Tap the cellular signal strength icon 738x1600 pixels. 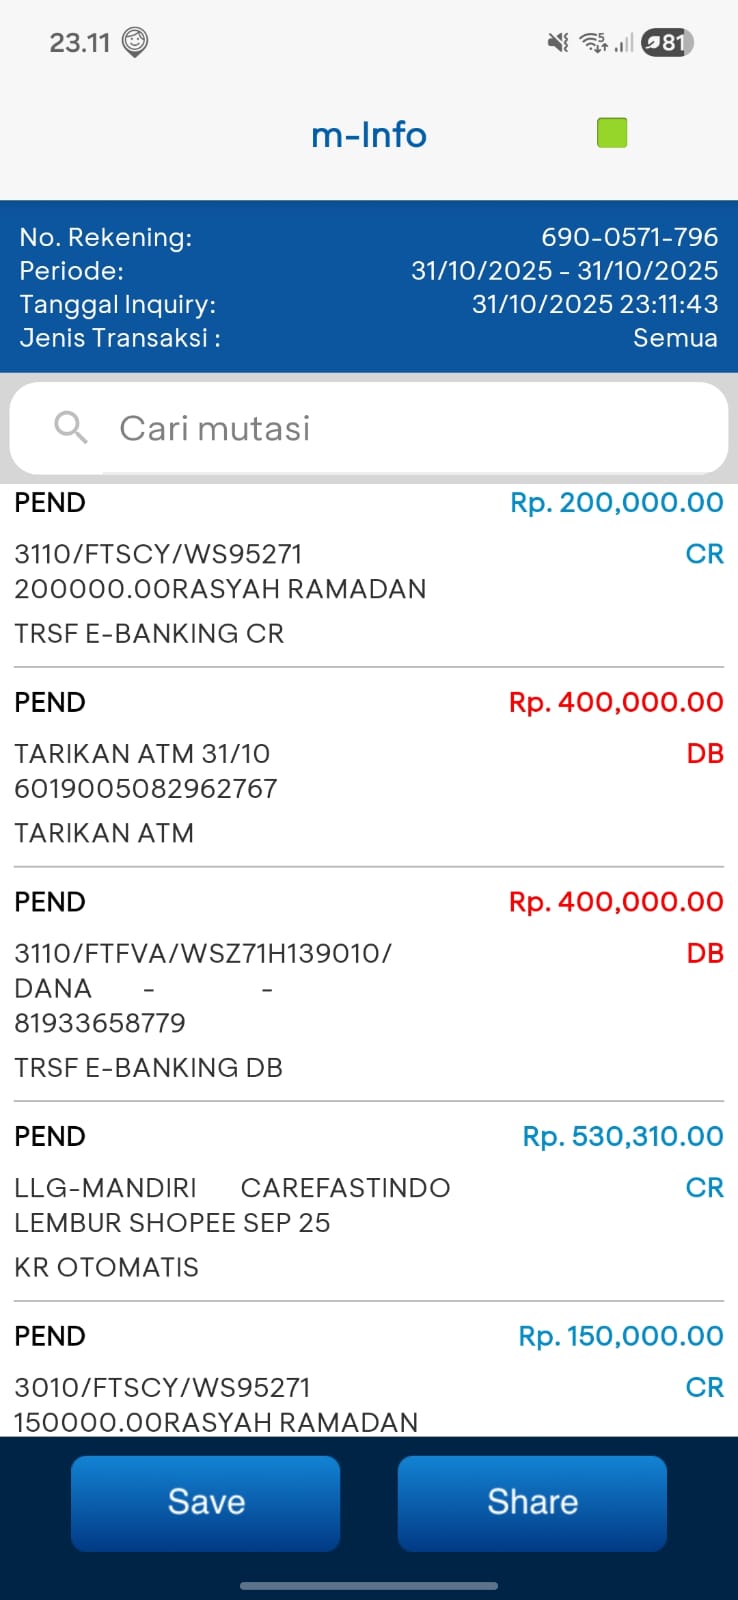(x=624, y=42)
